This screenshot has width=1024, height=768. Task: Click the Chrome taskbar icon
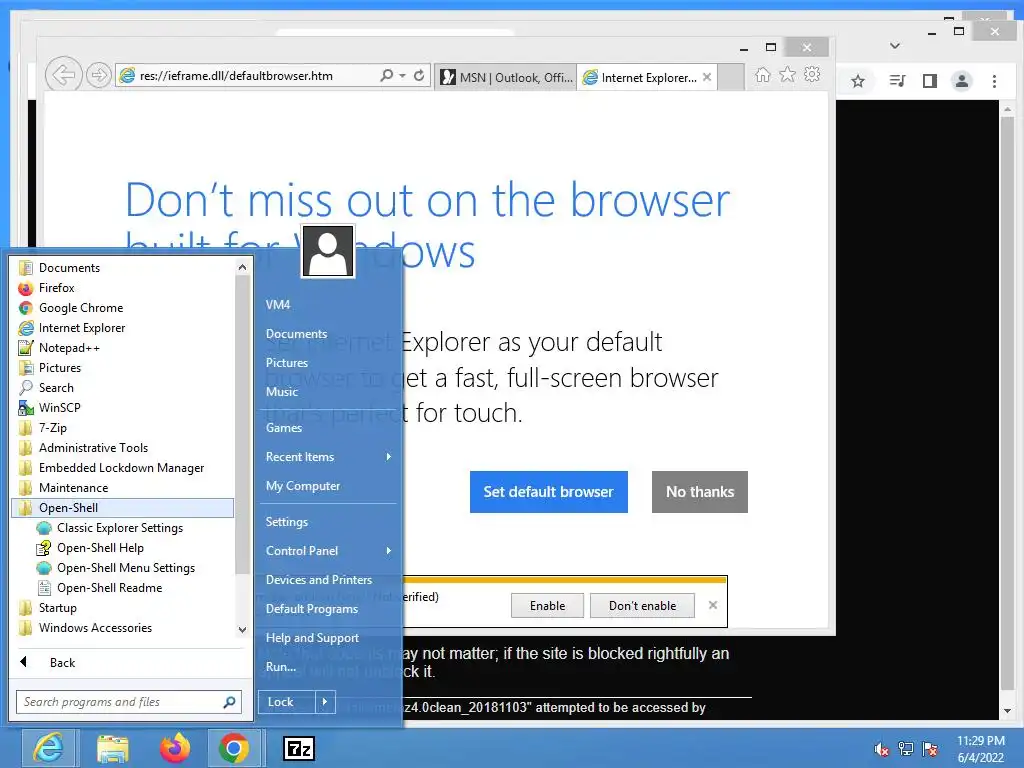(234, 748)
